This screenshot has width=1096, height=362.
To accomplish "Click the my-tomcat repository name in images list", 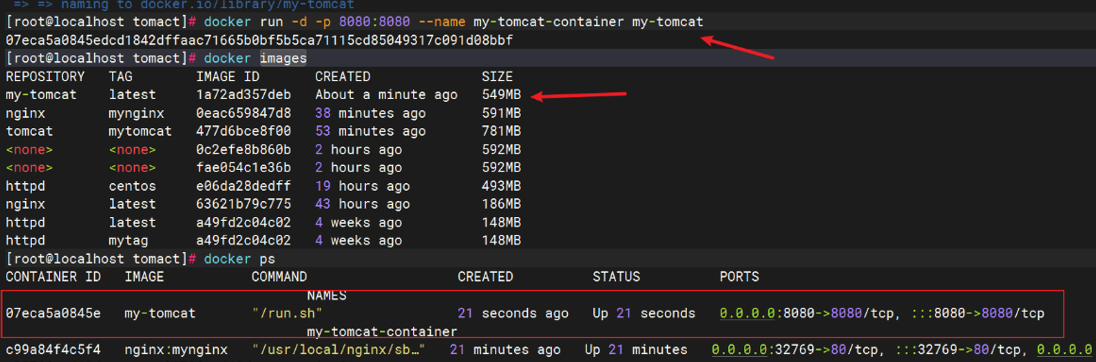I will pos(41,95).
